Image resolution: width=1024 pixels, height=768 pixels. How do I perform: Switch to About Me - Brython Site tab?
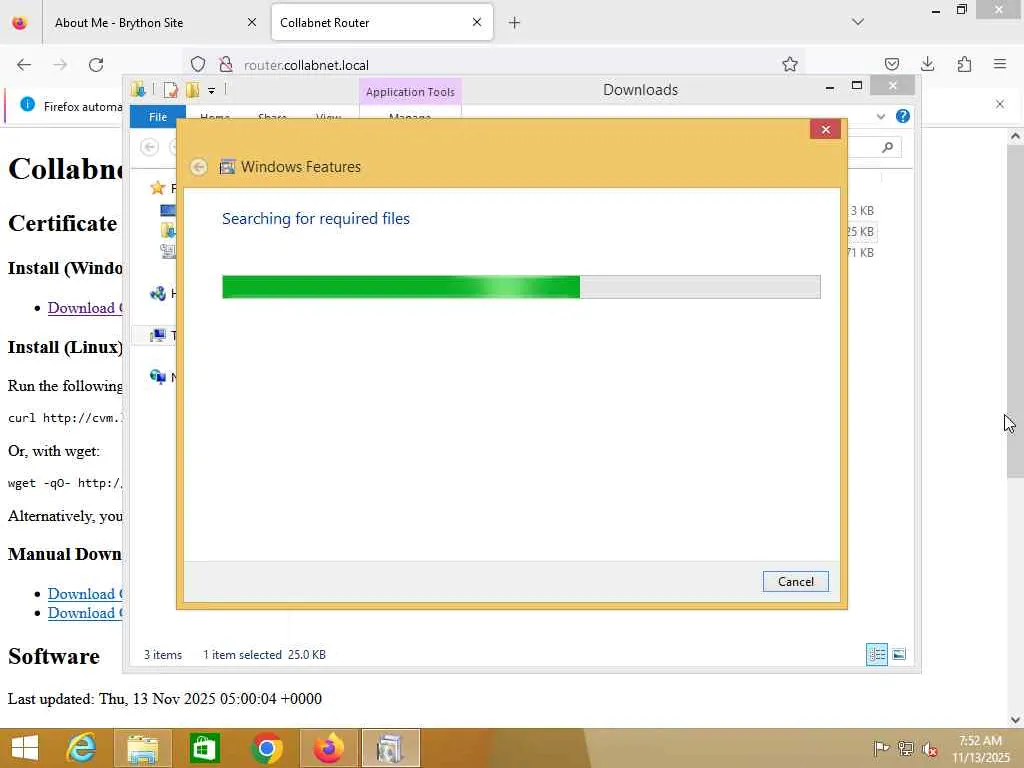(119, 23)
